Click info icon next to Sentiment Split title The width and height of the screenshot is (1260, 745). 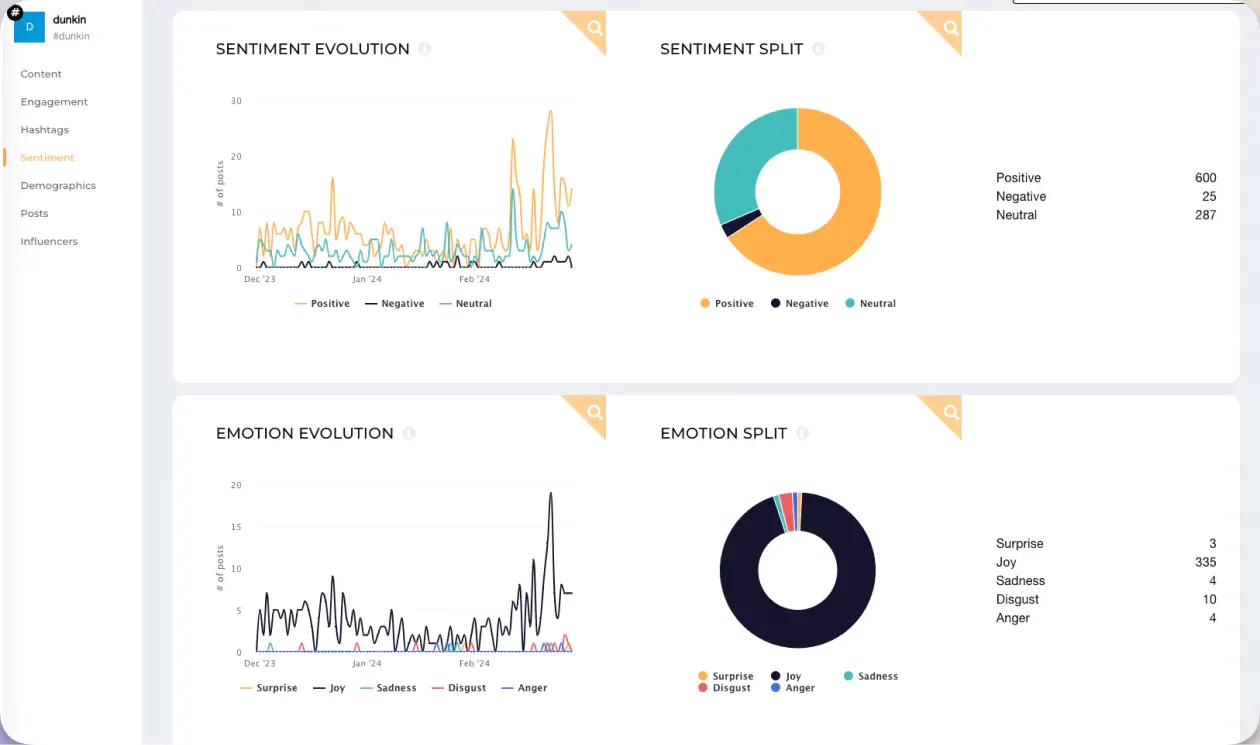[x=818, y=49]
